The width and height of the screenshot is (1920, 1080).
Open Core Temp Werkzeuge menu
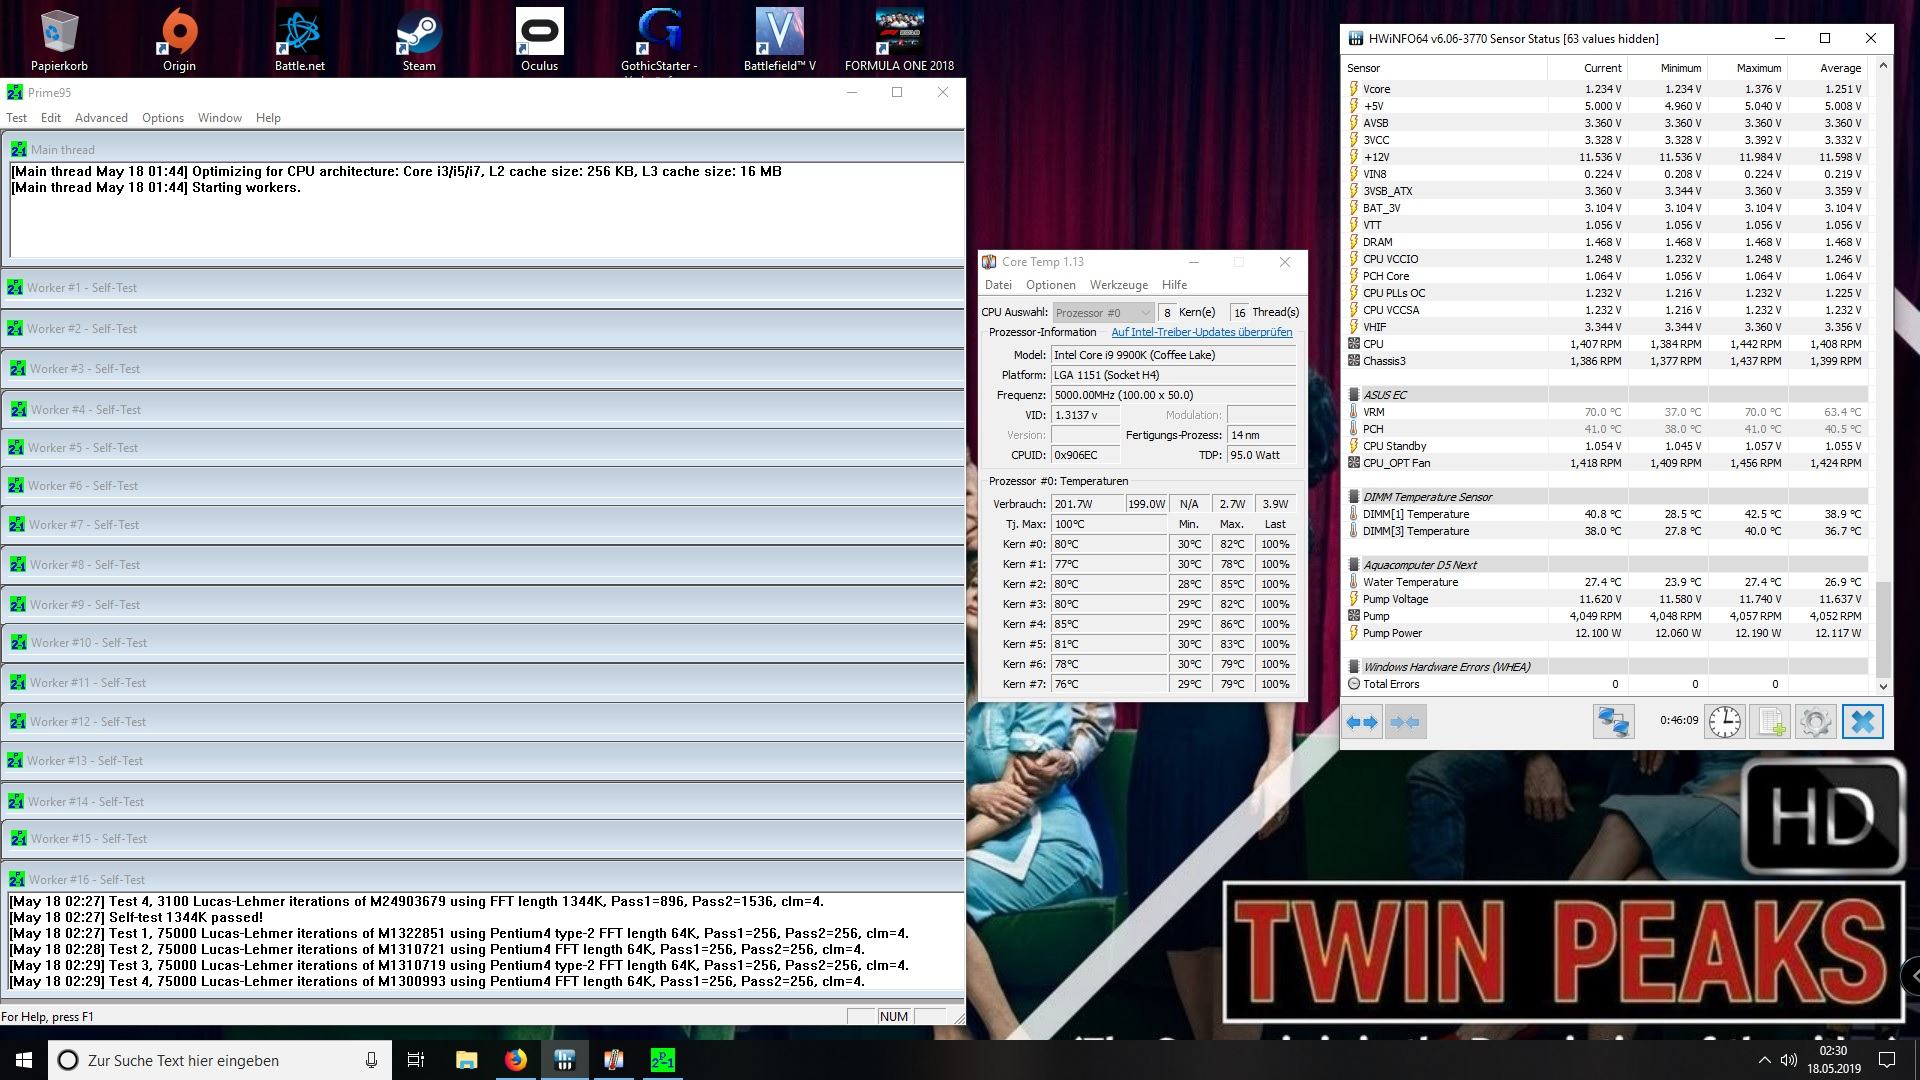(1119, 285)
